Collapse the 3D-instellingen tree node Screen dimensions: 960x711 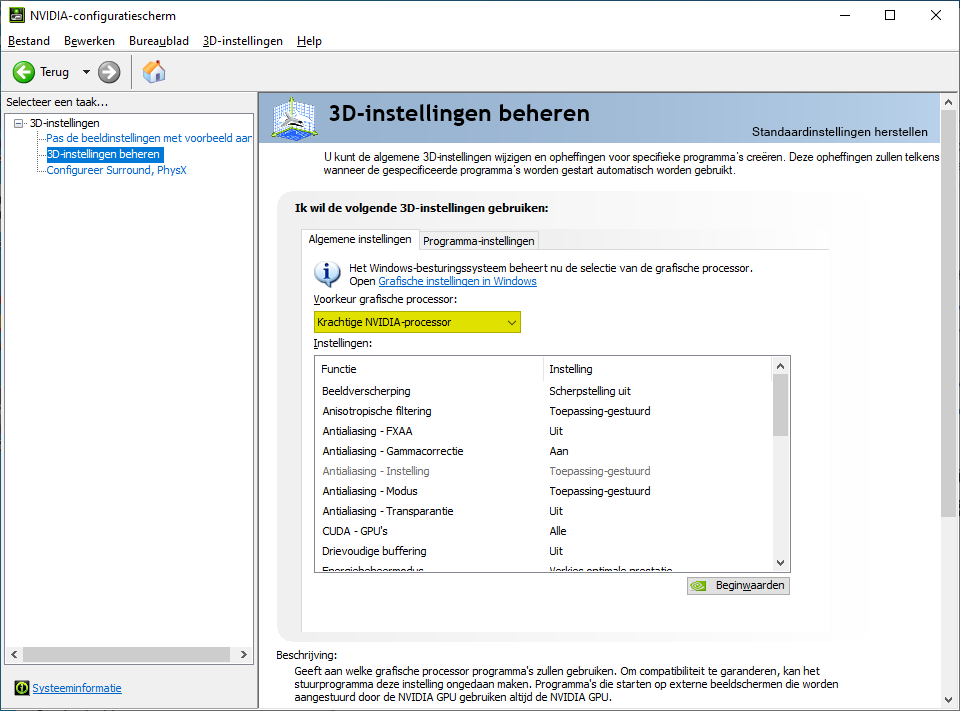point(18,123)
